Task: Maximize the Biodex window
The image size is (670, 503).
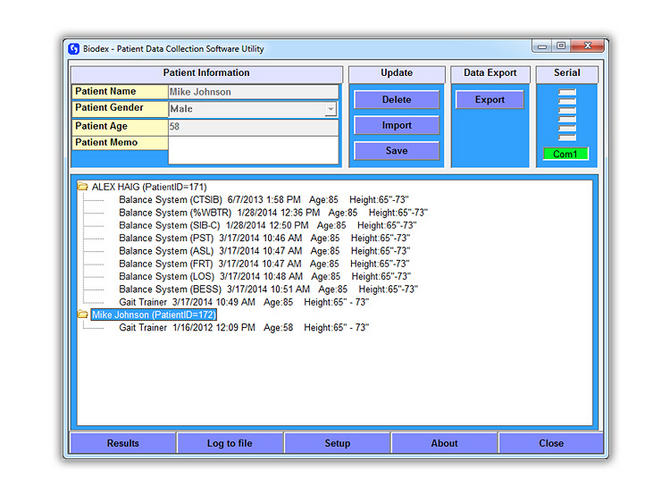Action: pyautogui.click(x=561, y=46)
